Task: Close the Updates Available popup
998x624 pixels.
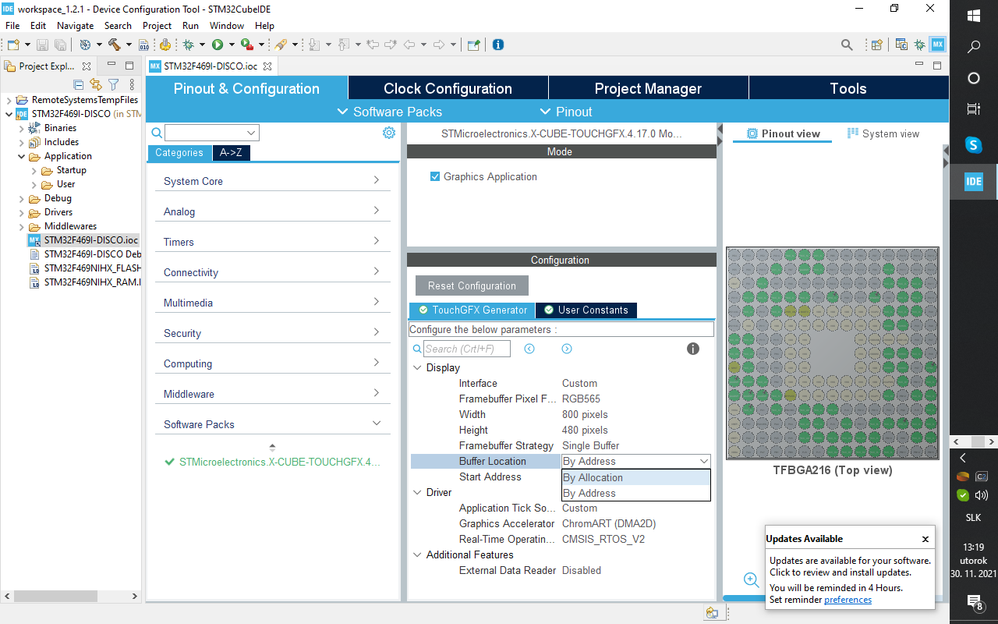Action: tap(925, 539)
